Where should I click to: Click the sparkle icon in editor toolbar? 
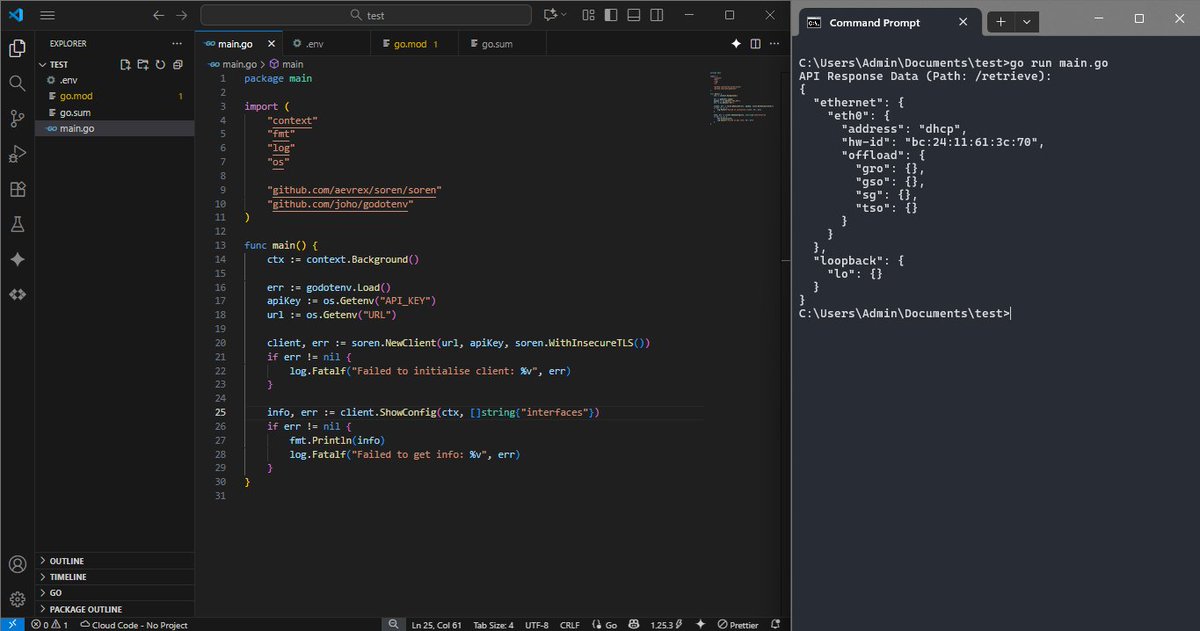click(x=737, y=44)
